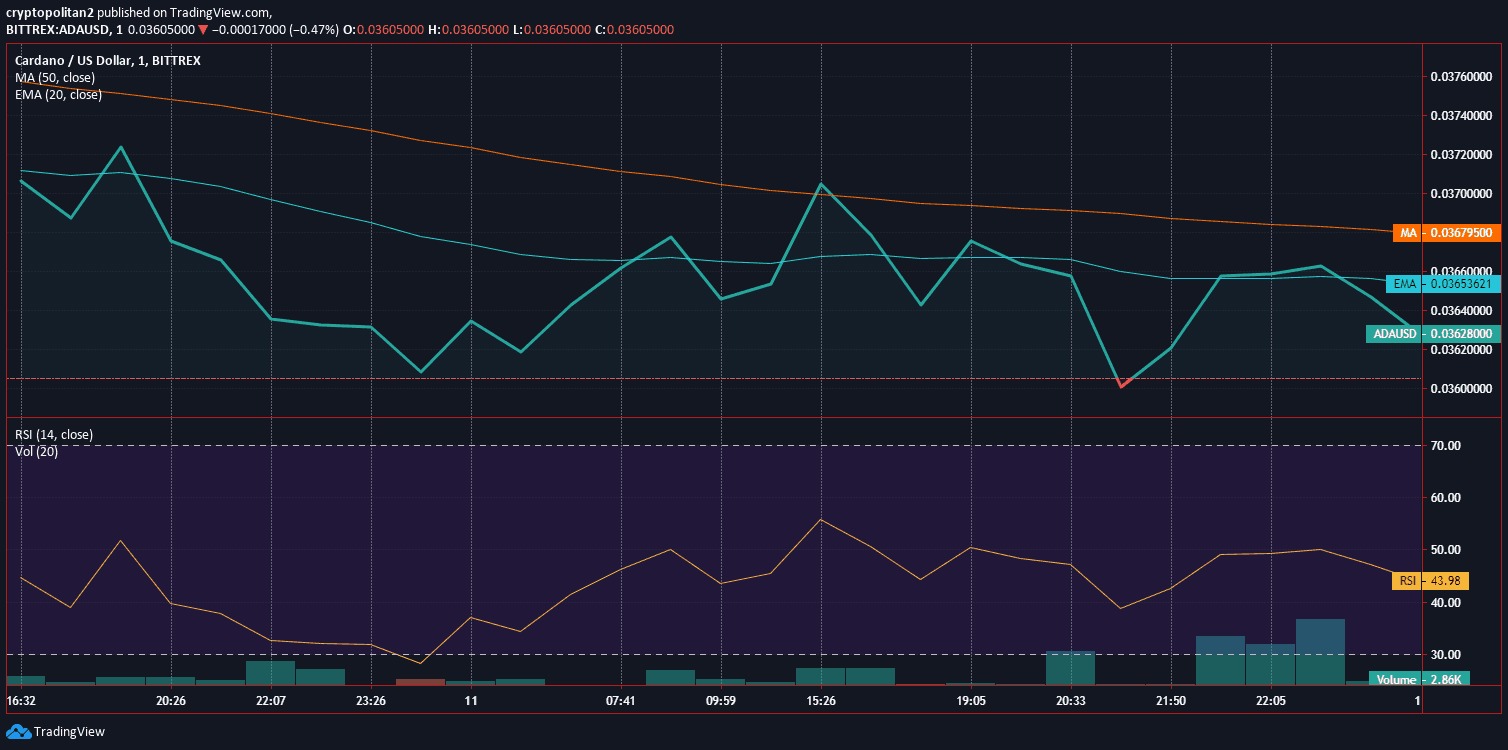Select the MA (50, close) legend label
The height and width of the screenshot is (750, 1508).
click(x=55, y=77)
